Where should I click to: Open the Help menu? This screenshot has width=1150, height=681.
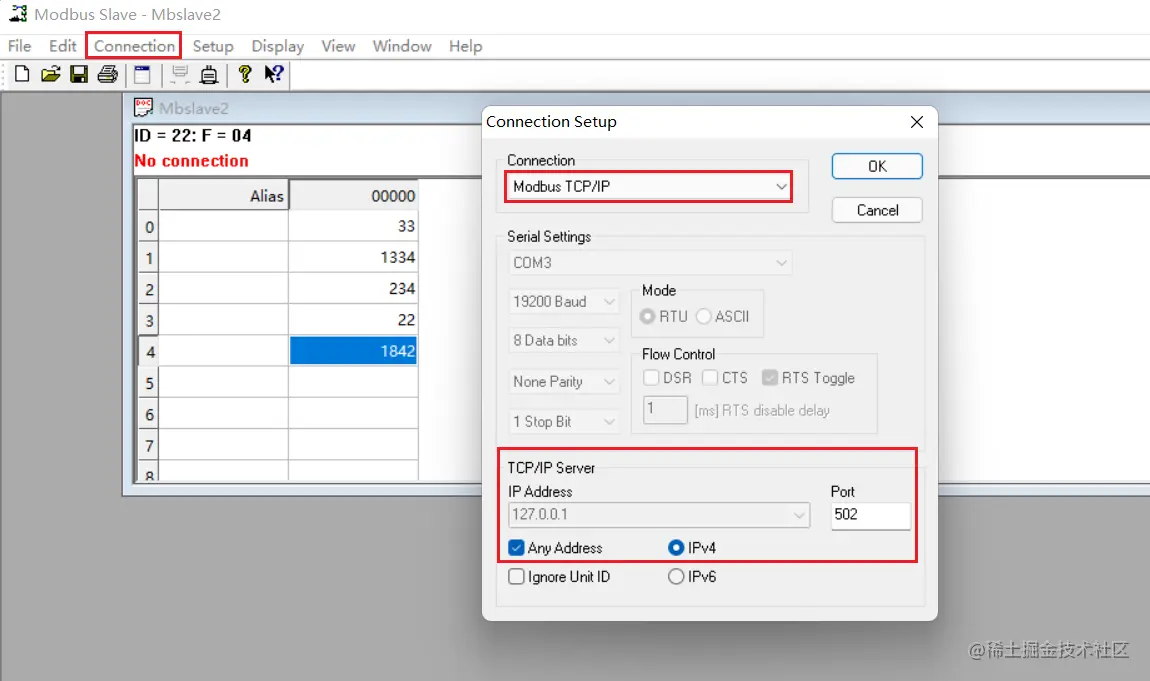coord(466,46)
